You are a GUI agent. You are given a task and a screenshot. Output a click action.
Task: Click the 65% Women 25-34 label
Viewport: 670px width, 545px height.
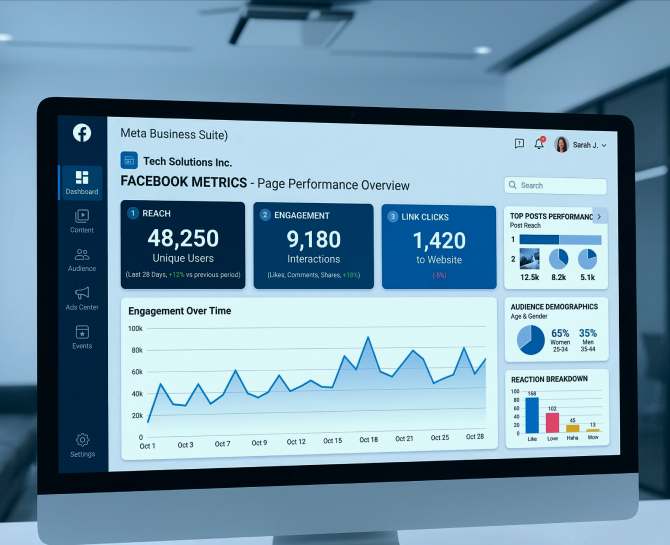[560, 340]
